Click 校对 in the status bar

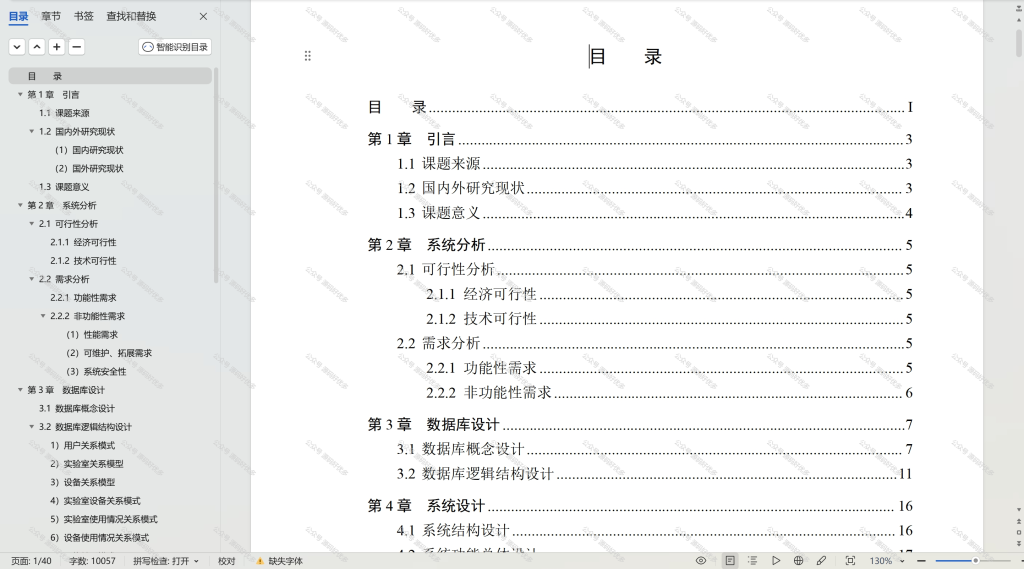click(x=227, y=561)
